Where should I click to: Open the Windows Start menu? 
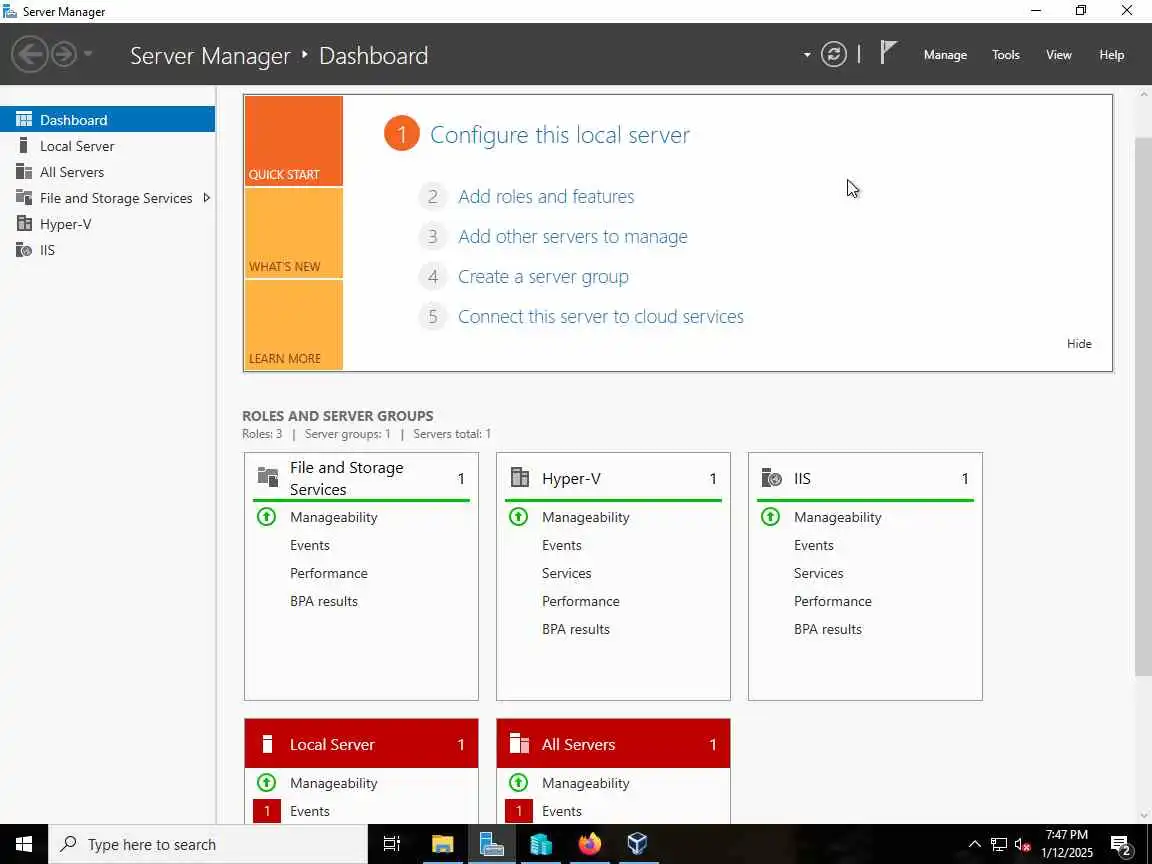[x=24, y=844]
